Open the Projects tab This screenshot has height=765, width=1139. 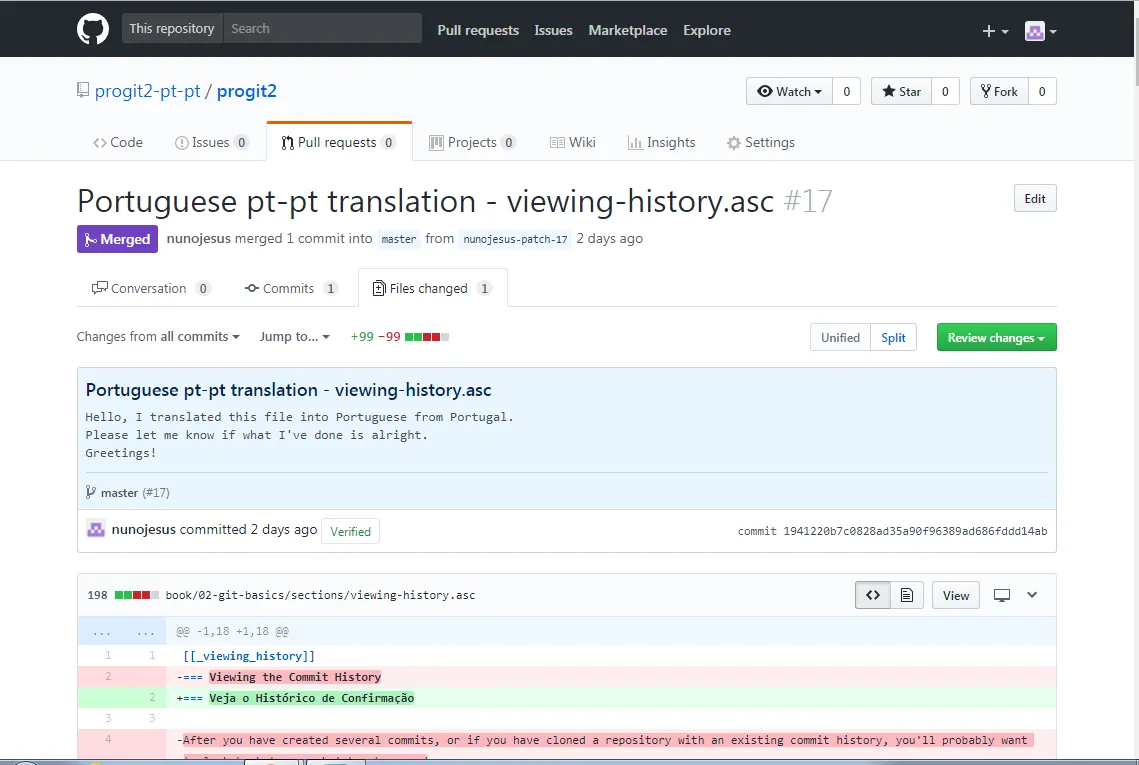(472, 142)
